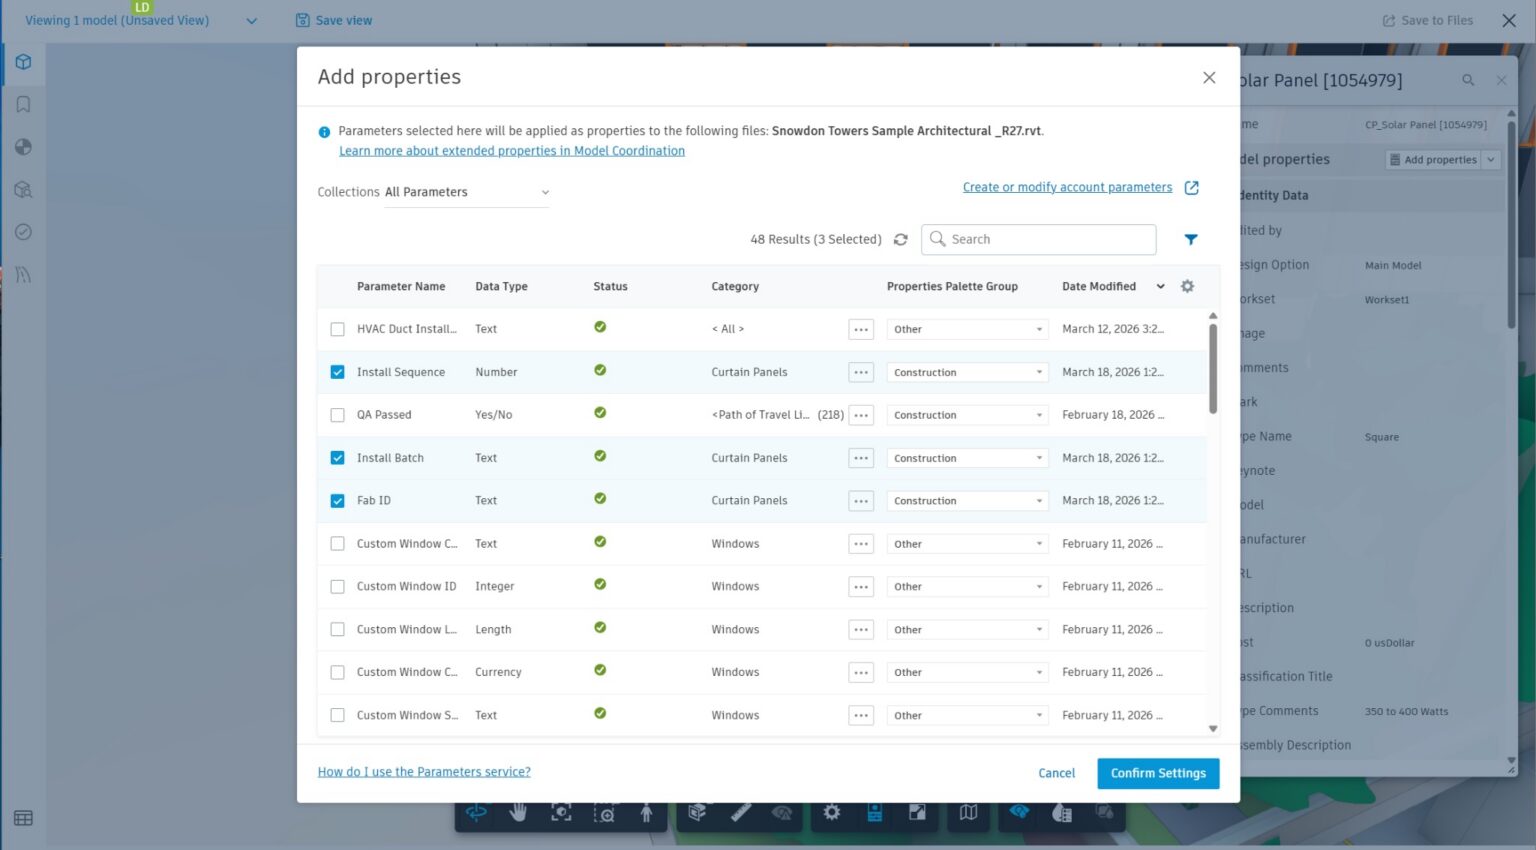1536x850 pixels.
Task: Click the refresh icon beside result count
Action: point(900,239)
